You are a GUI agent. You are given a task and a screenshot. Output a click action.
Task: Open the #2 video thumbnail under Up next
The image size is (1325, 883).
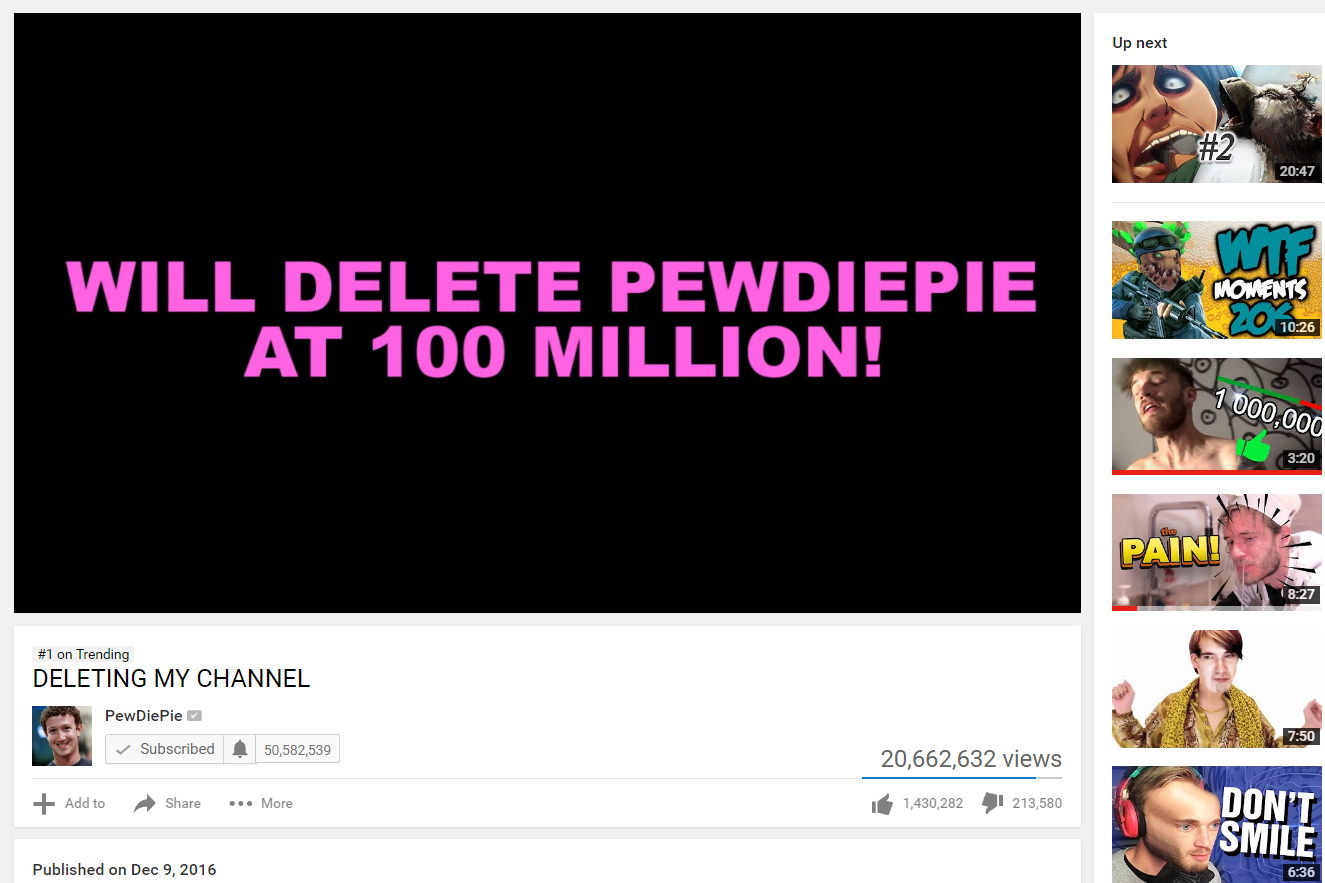coord(1217,124)
